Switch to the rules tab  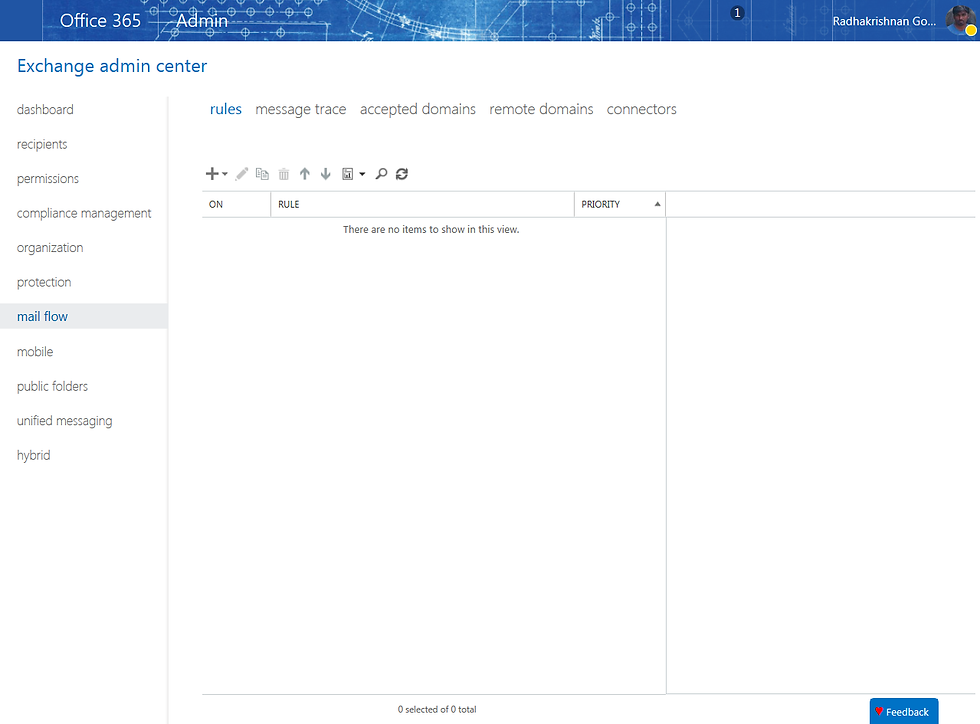(x=226, y=109)
